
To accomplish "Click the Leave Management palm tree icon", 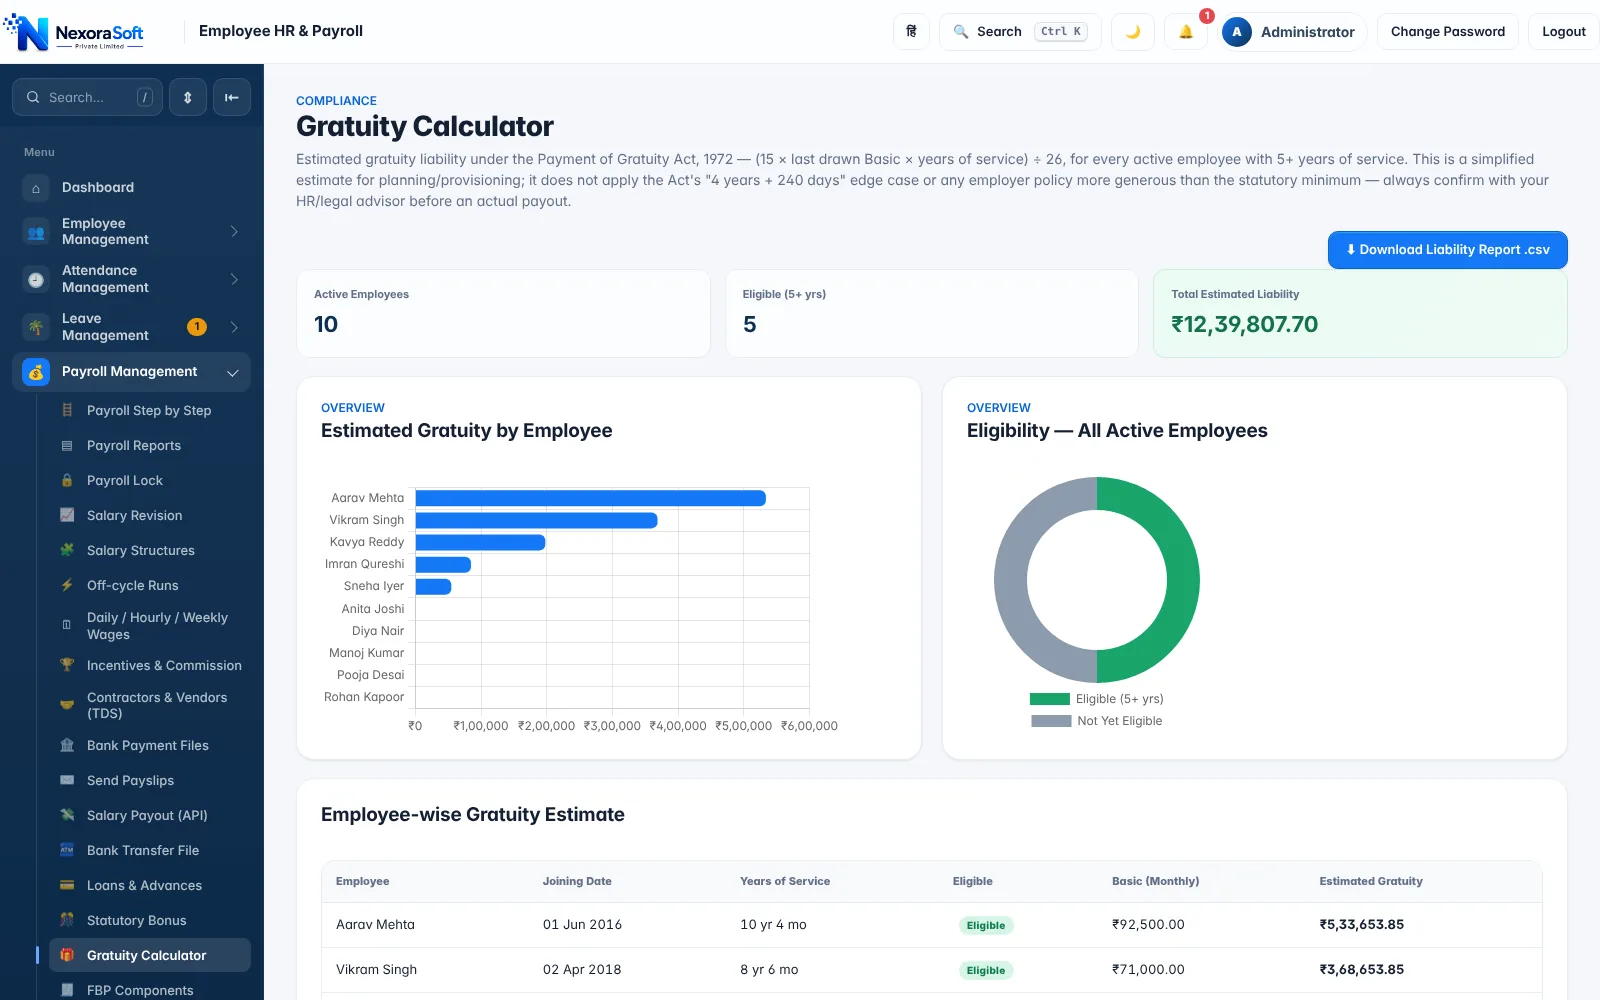I will pyautogui.click(x=36, y=328).
